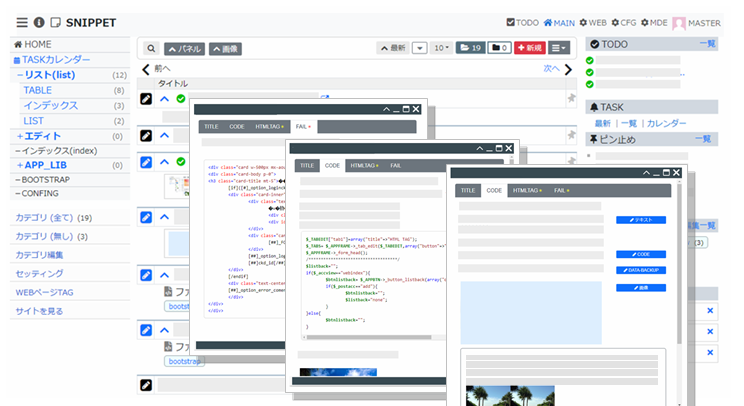Viewport: 744px width, 406px height.
Task: Click the red 新規 new button
Action: pos(530,48)
